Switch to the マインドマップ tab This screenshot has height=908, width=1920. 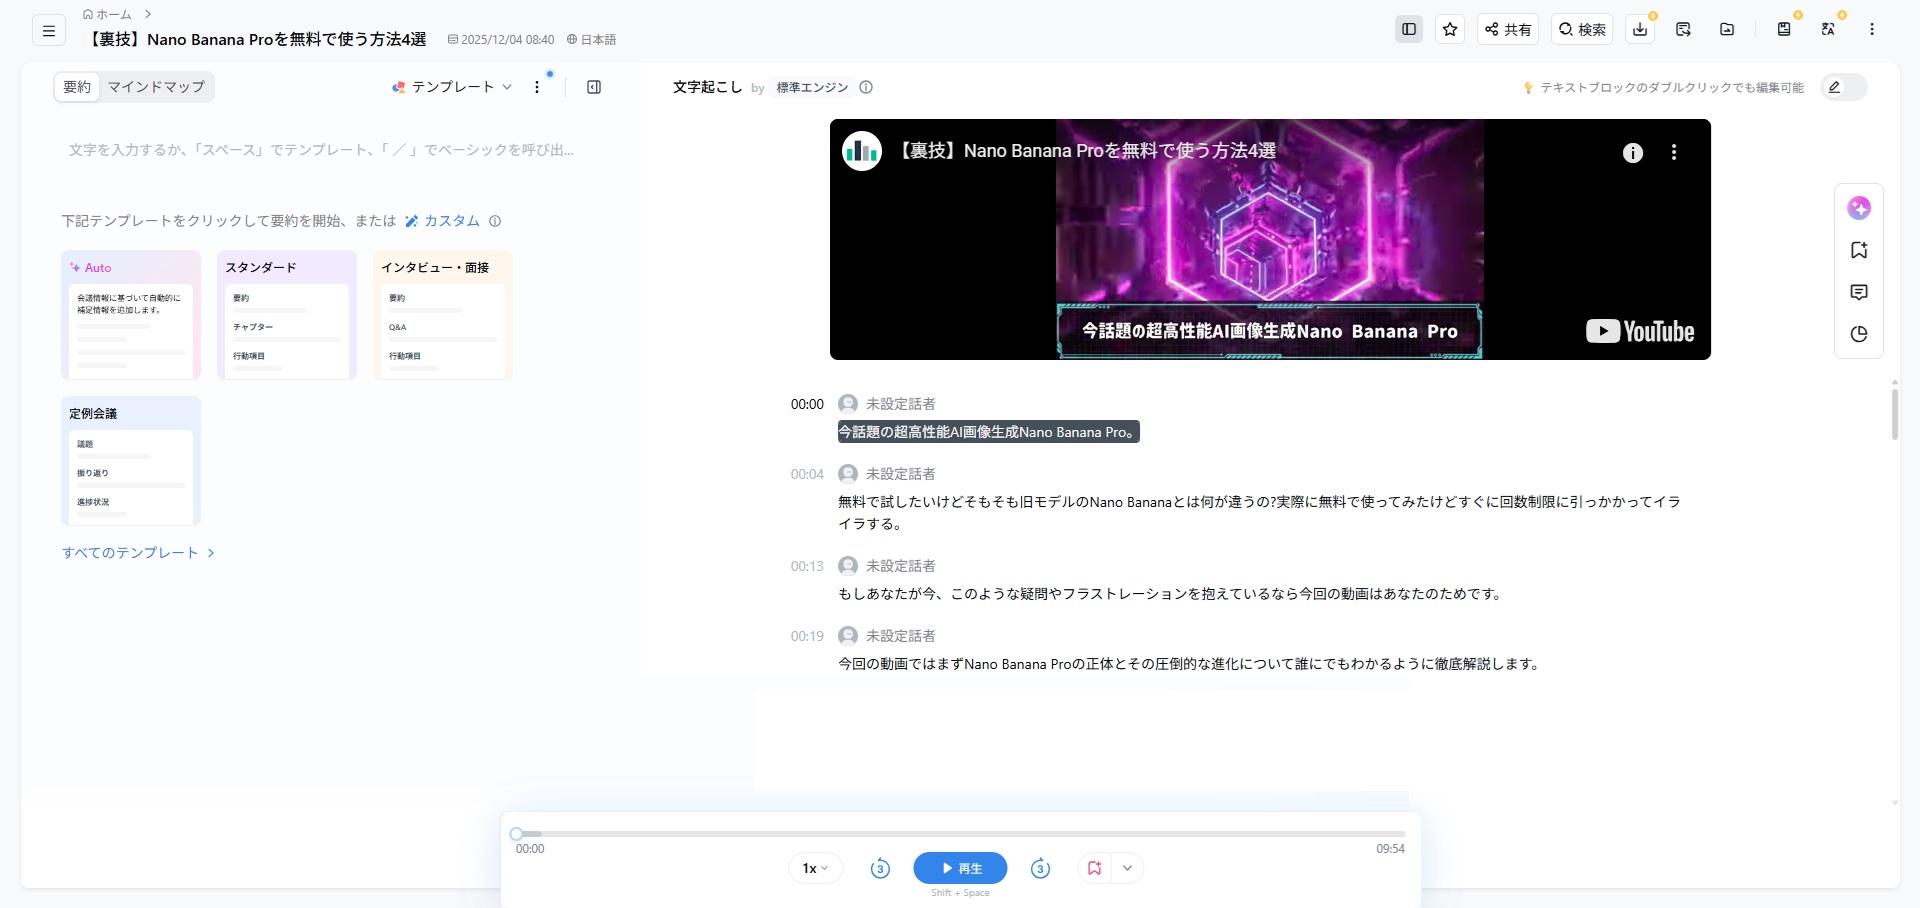[156, 87]
